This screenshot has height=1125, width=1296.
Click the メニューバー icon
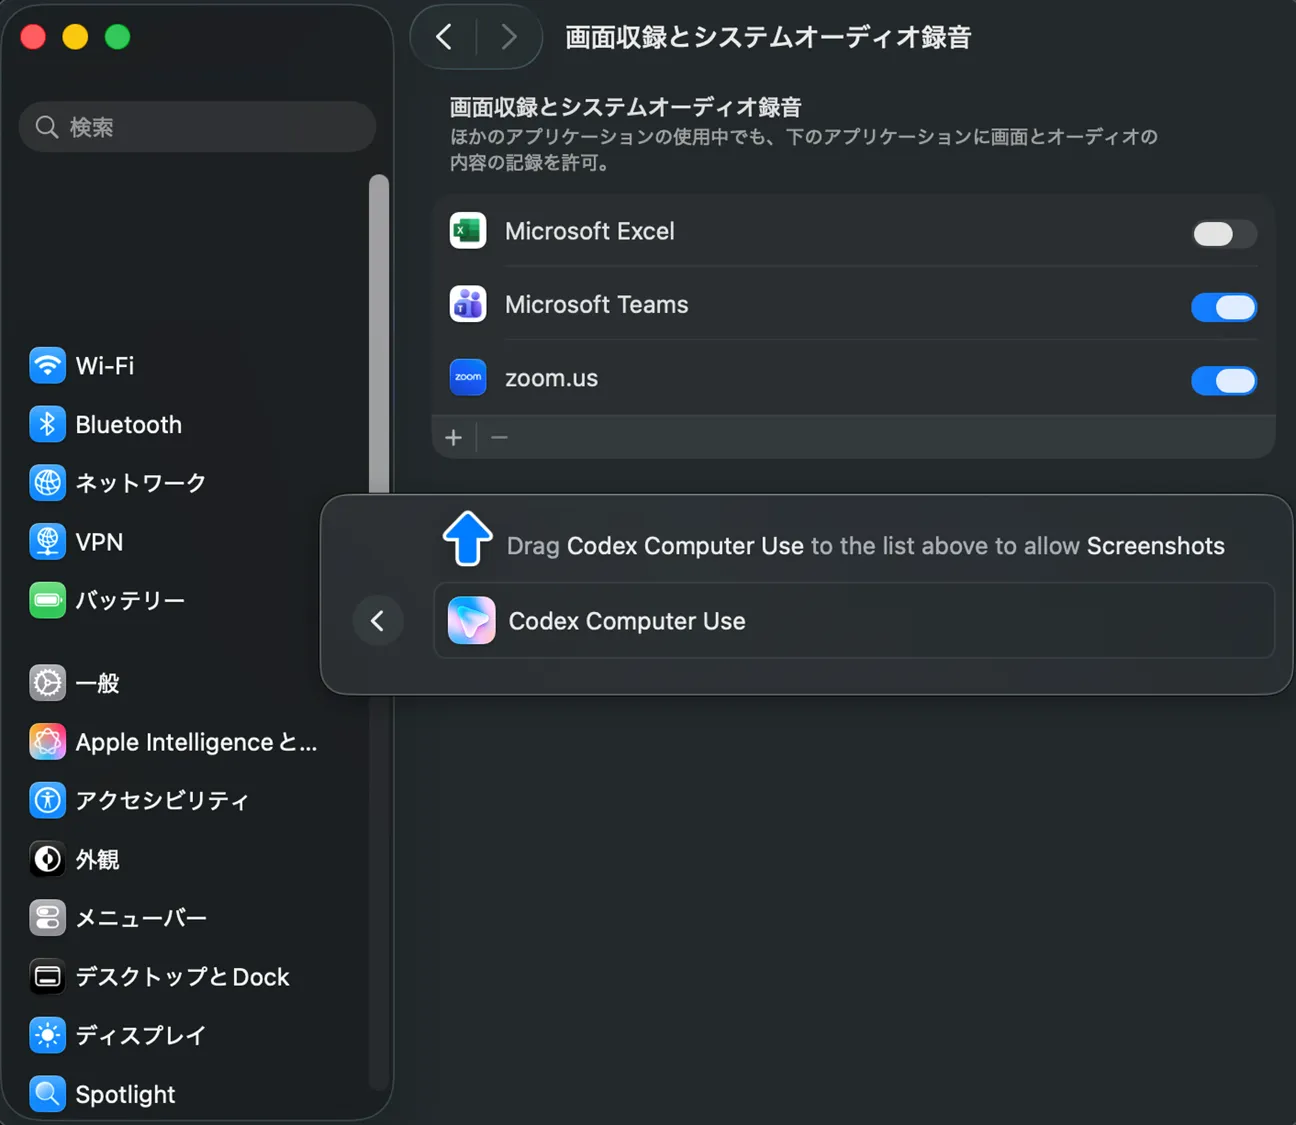point(47,918)
